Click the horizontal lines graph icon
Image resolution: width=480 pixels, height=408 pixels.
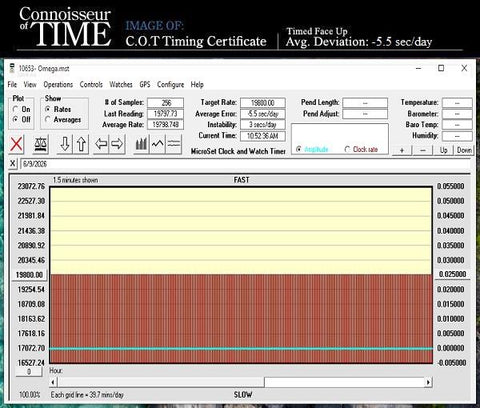tap(174, 144)
